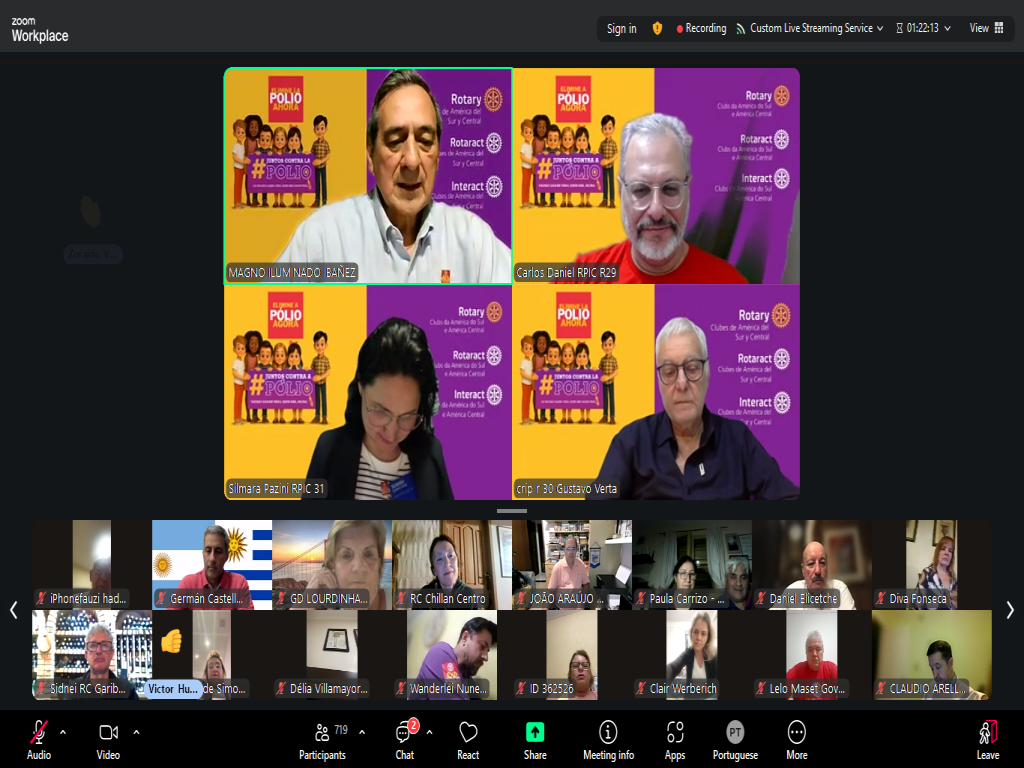The image size is (1024, 768).
Task: Open Custom Live Streaming Service dropdown
Action: click(810, 28)
